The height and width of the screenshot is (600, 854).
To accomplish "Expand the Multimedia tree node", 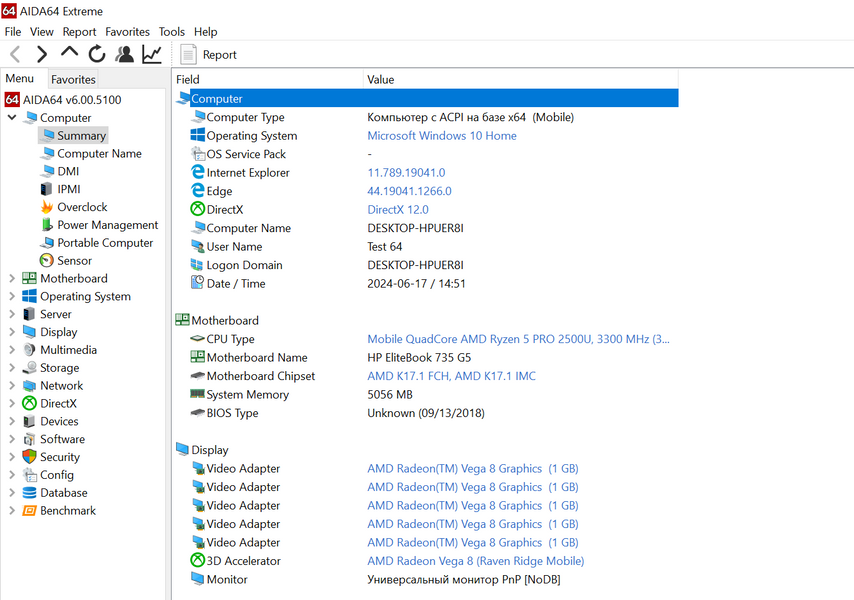I will click(x=11, y=350).
